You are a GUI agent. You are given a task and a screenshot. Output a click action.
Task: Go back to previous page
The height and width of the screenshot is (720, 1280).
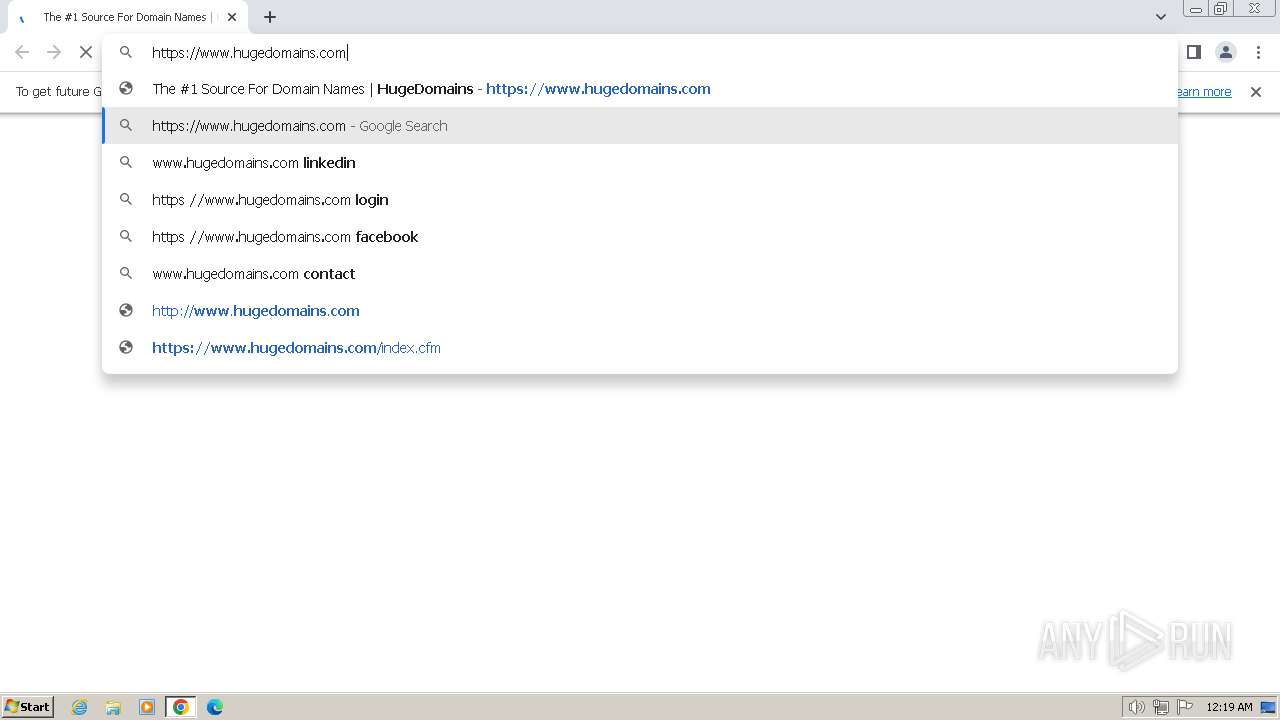coord(22,52)
